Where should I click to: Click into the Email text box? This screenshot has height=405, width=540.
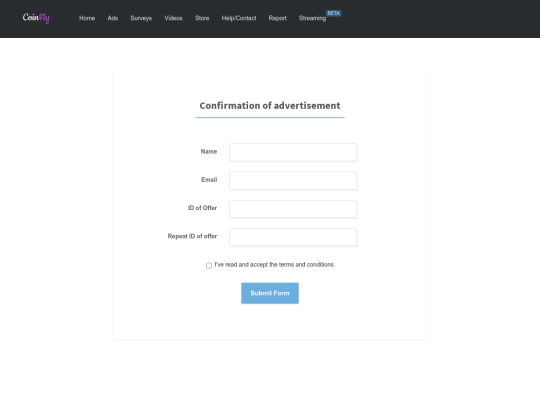293,180
